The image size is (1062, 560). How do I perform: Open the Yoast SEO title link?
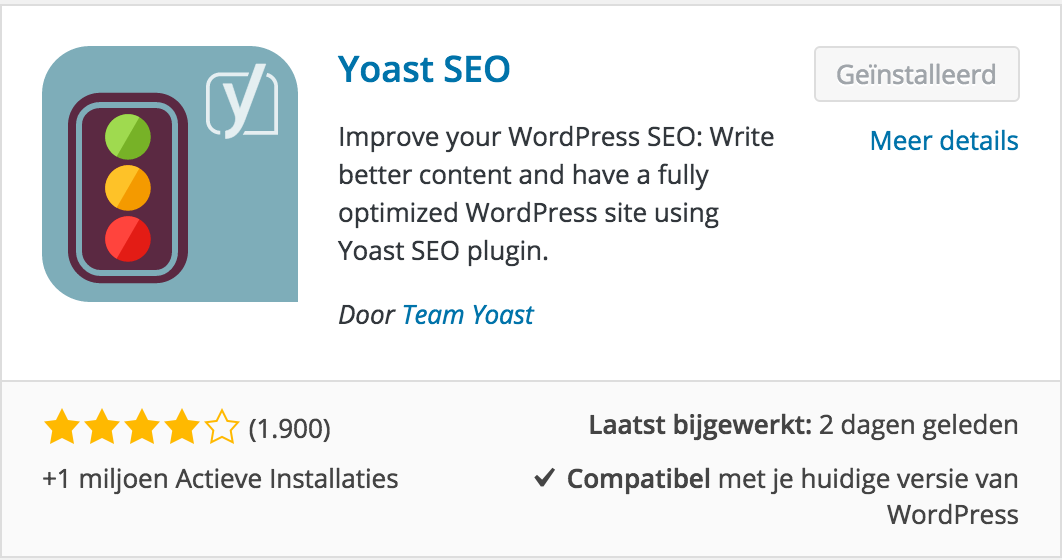424,69
